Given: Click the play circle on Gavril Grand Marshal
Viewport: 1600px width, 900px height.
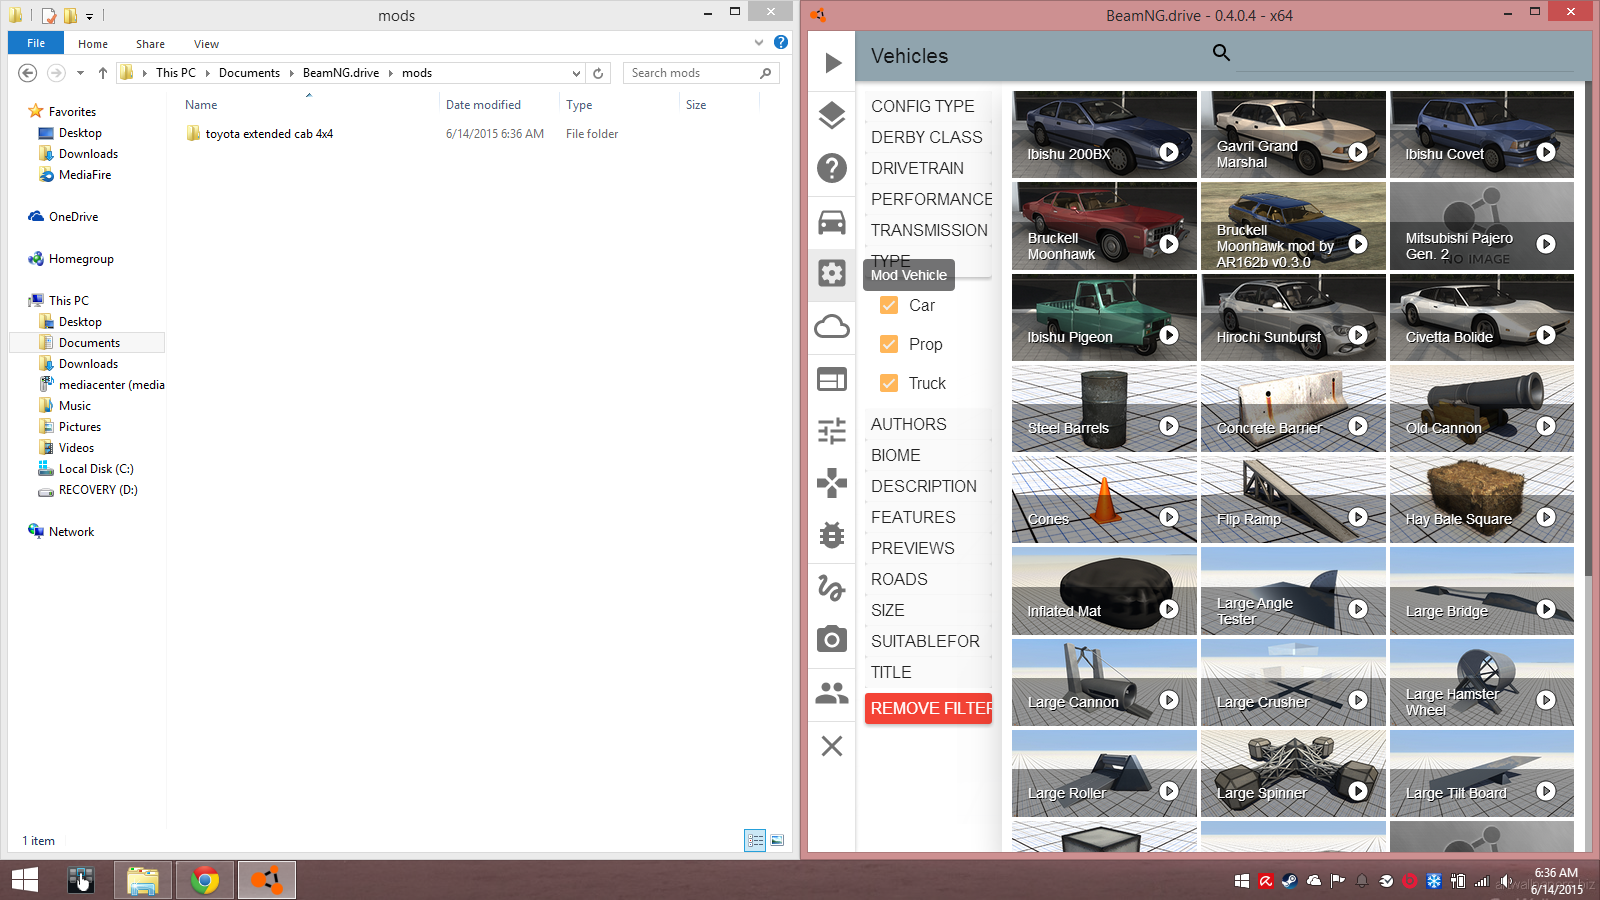Looking at the screenshot, I should pos(1358,152).
